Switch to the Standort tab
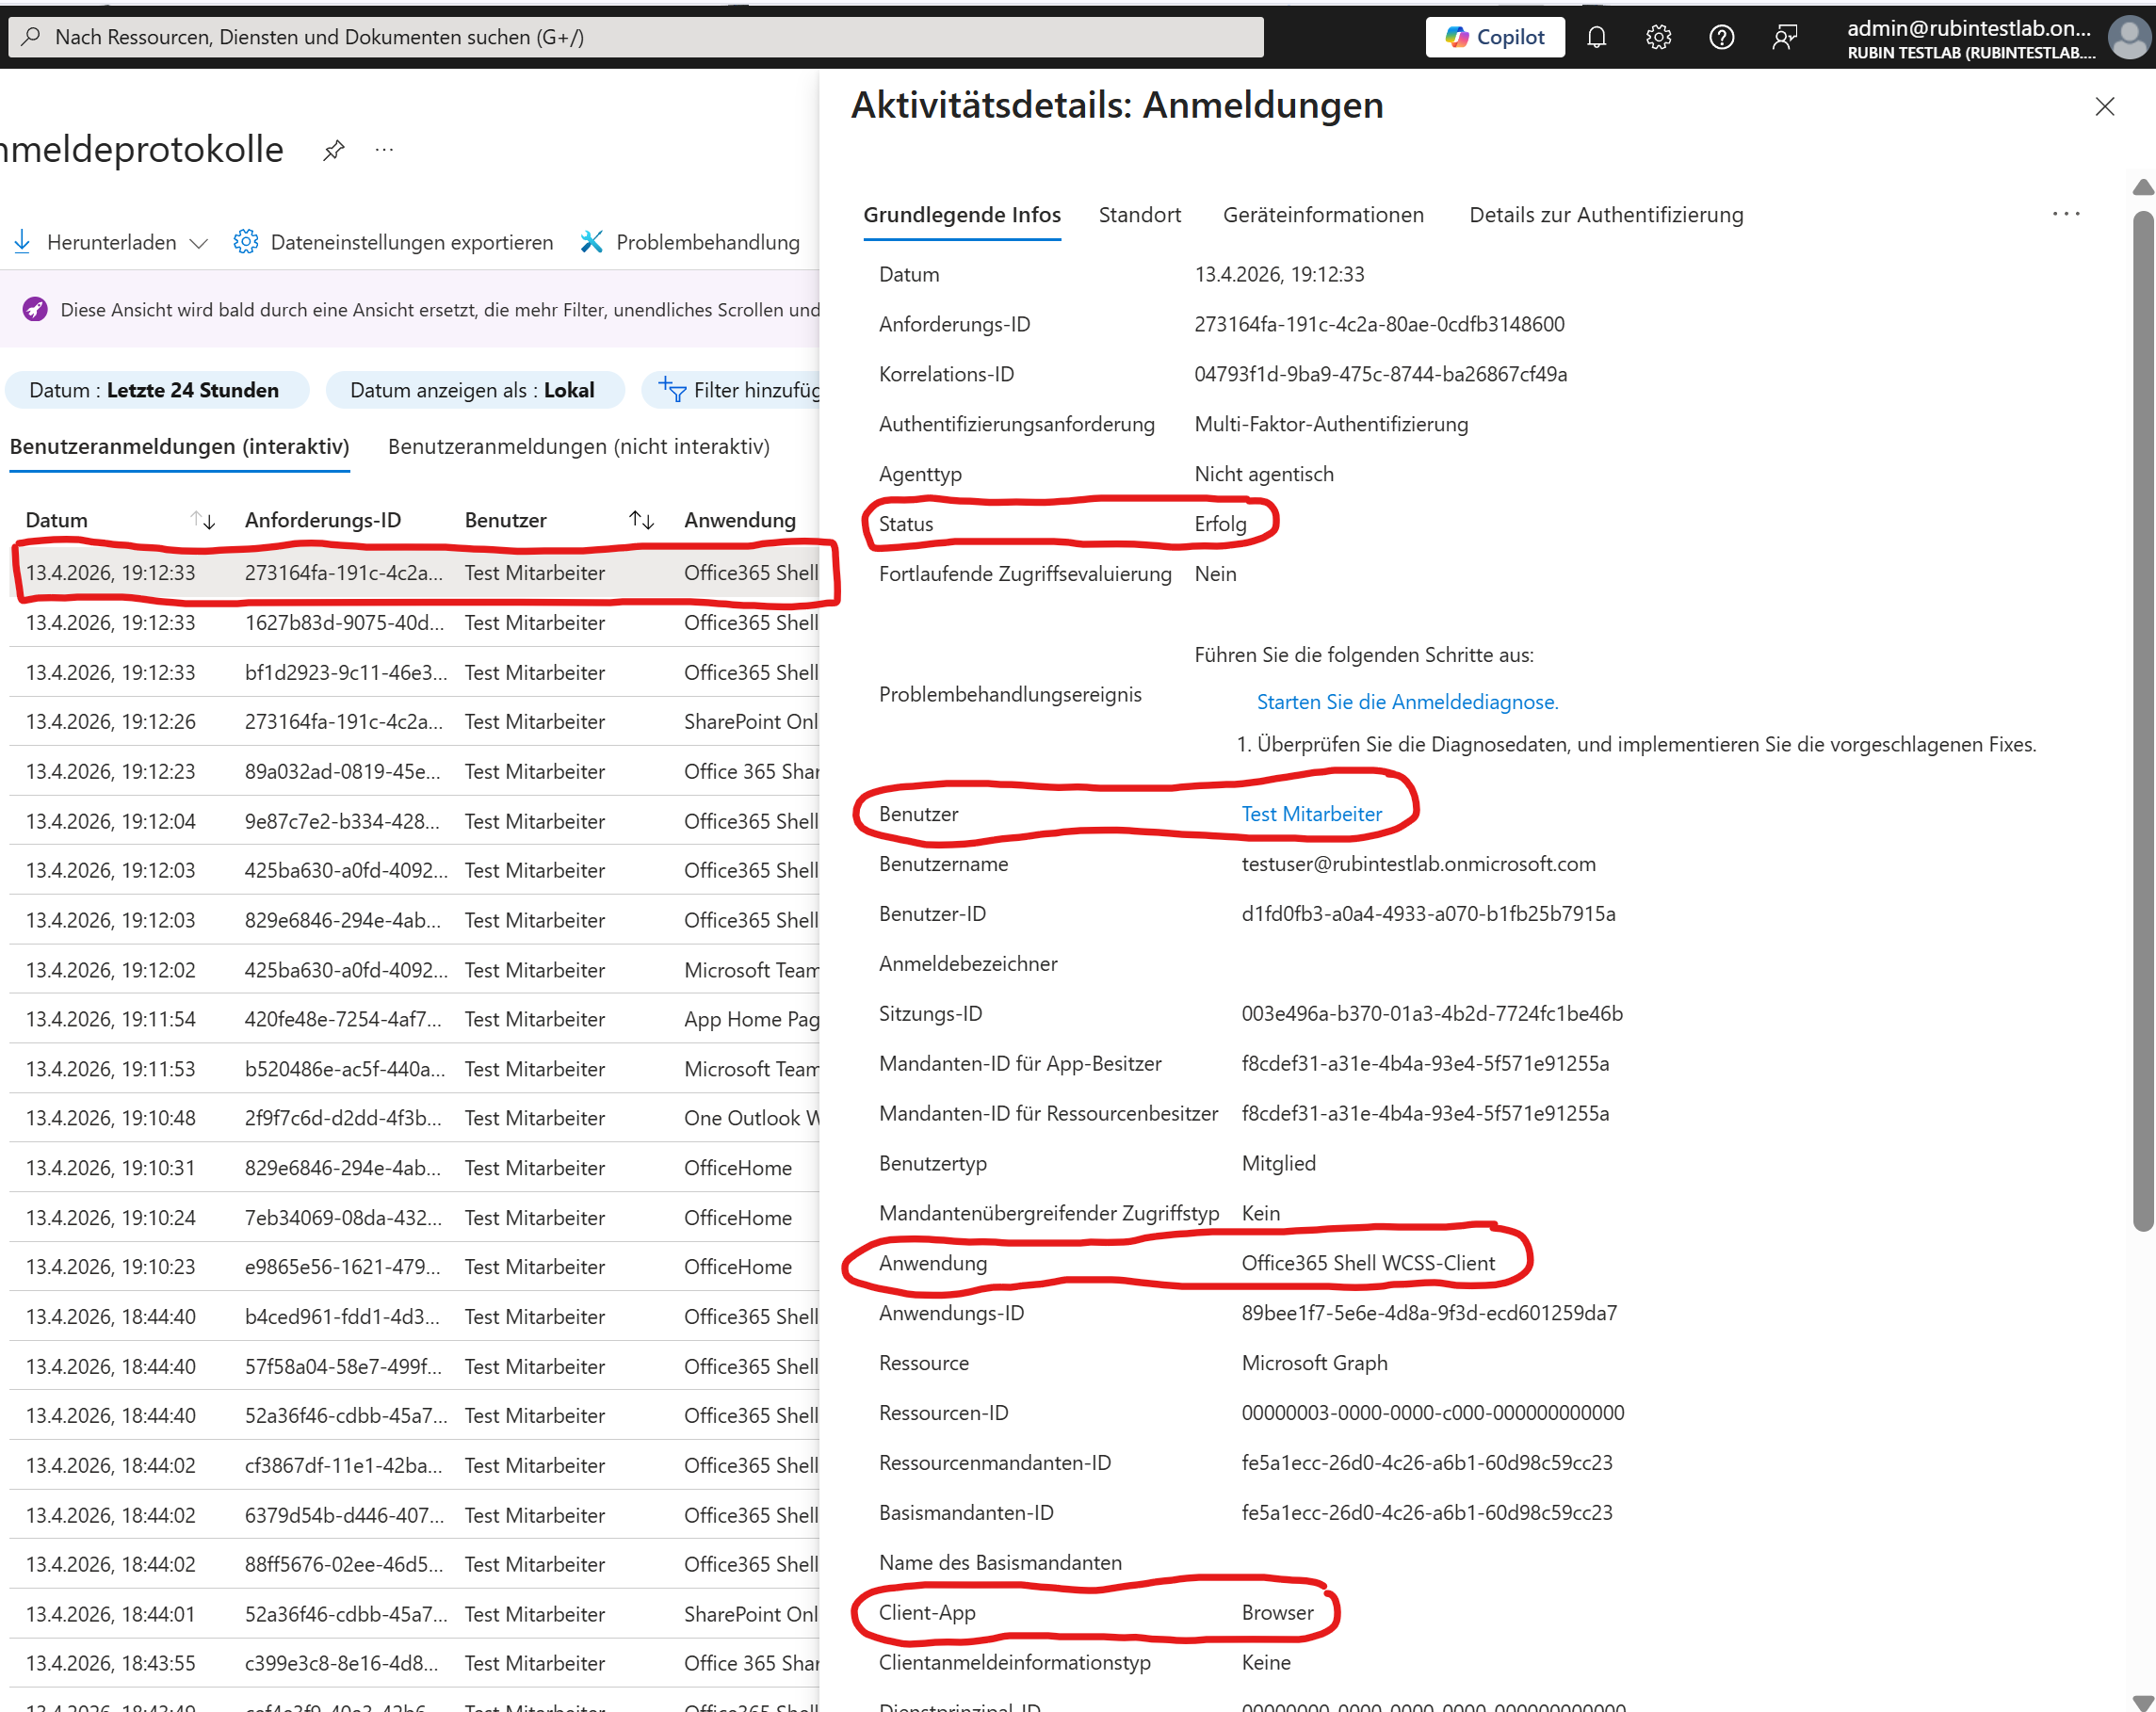The height and width of the screenshot is (1712, 2156). point(1139,215)
